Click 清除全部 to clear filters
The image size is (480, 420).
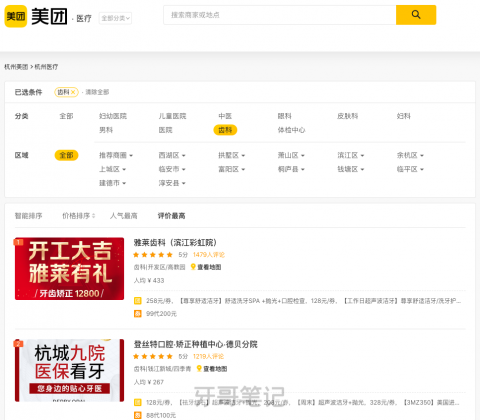pos(97,92)
